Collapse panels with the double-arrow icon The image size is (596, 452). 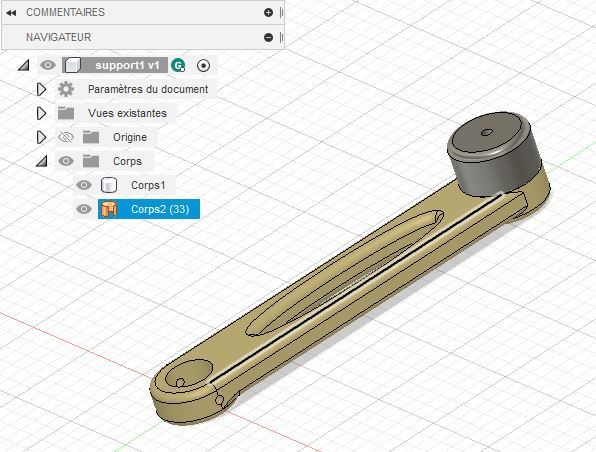11,13
